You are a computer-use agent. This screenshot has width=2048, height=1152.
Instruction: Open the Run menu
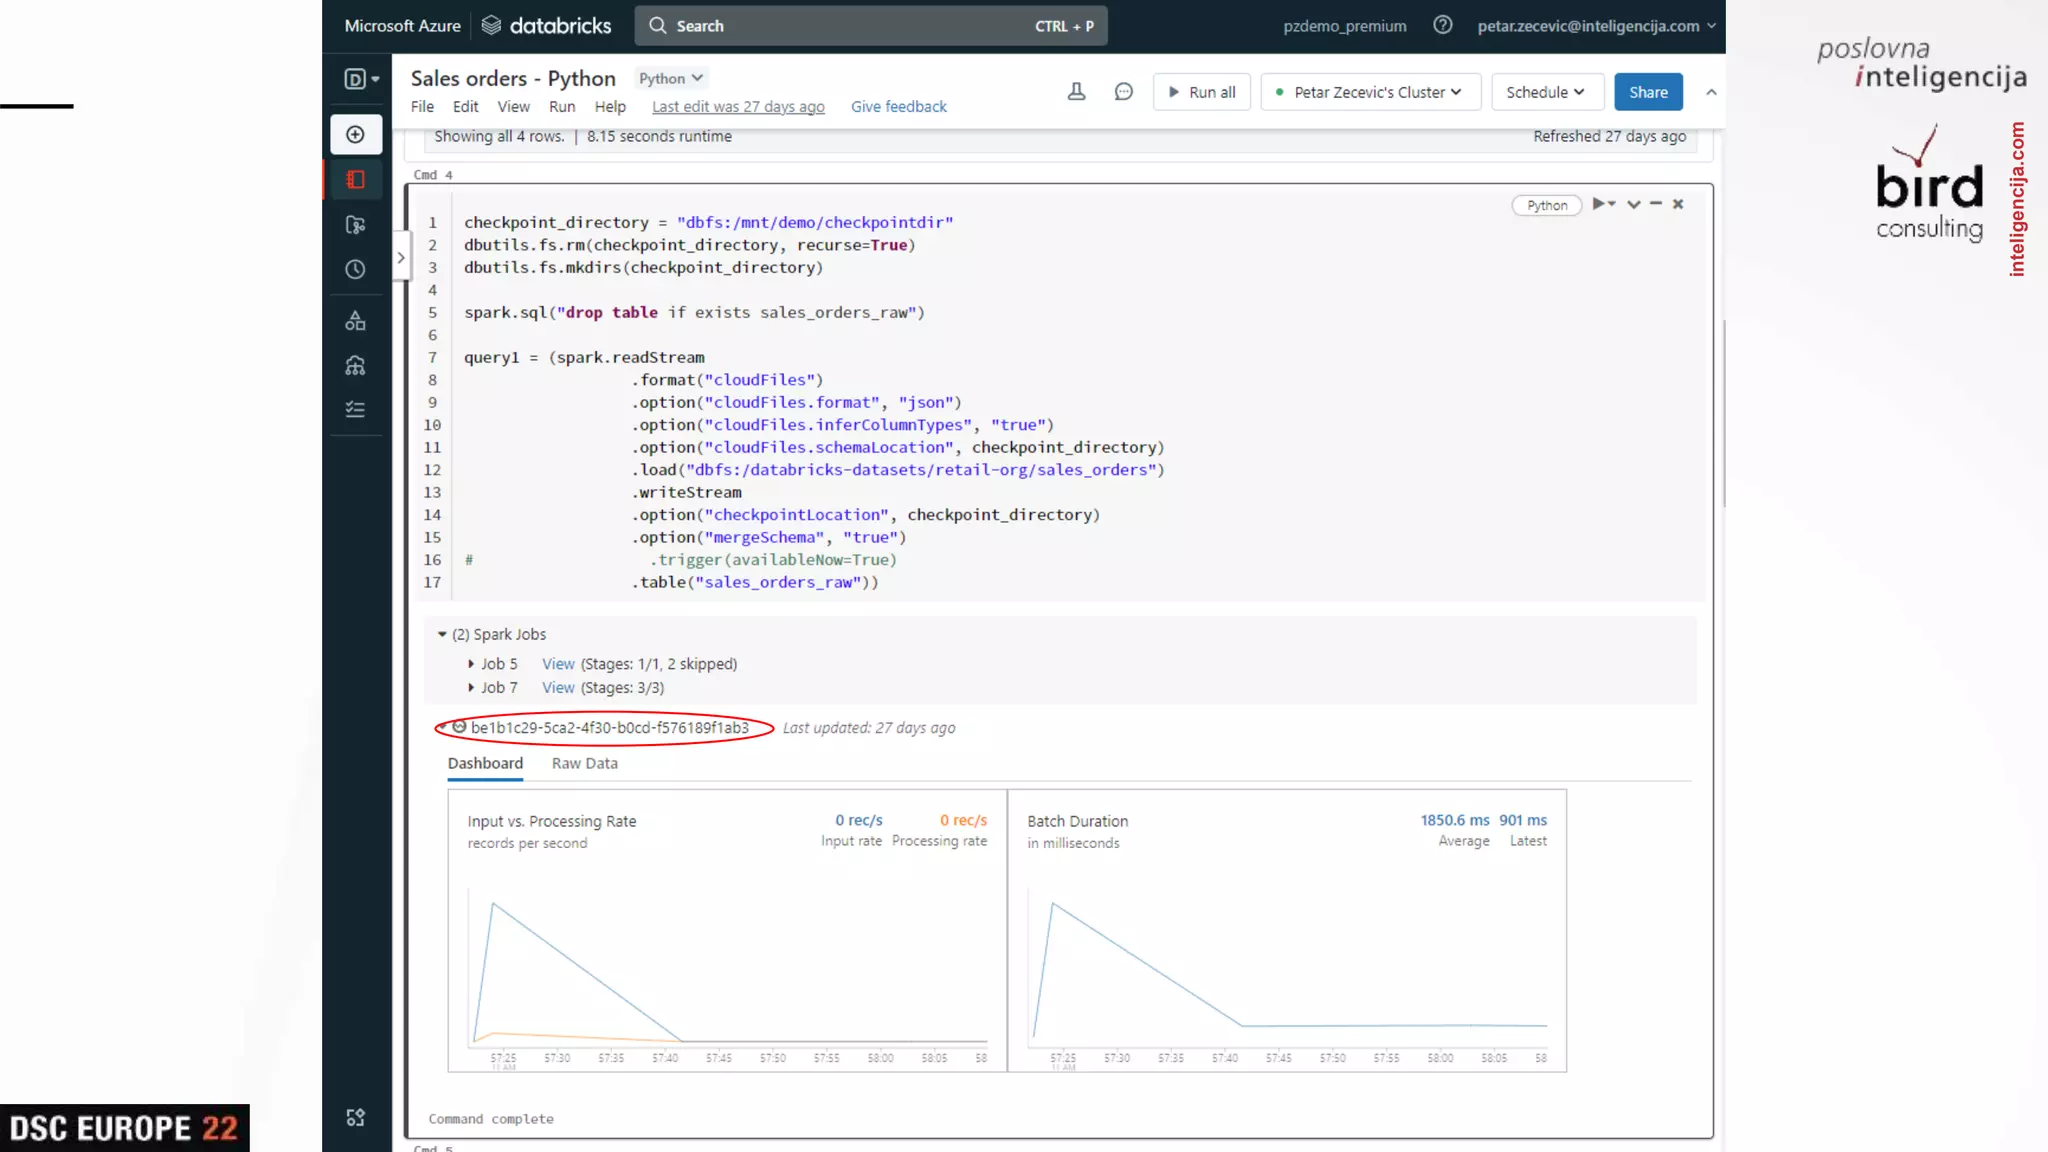(562, 107)
